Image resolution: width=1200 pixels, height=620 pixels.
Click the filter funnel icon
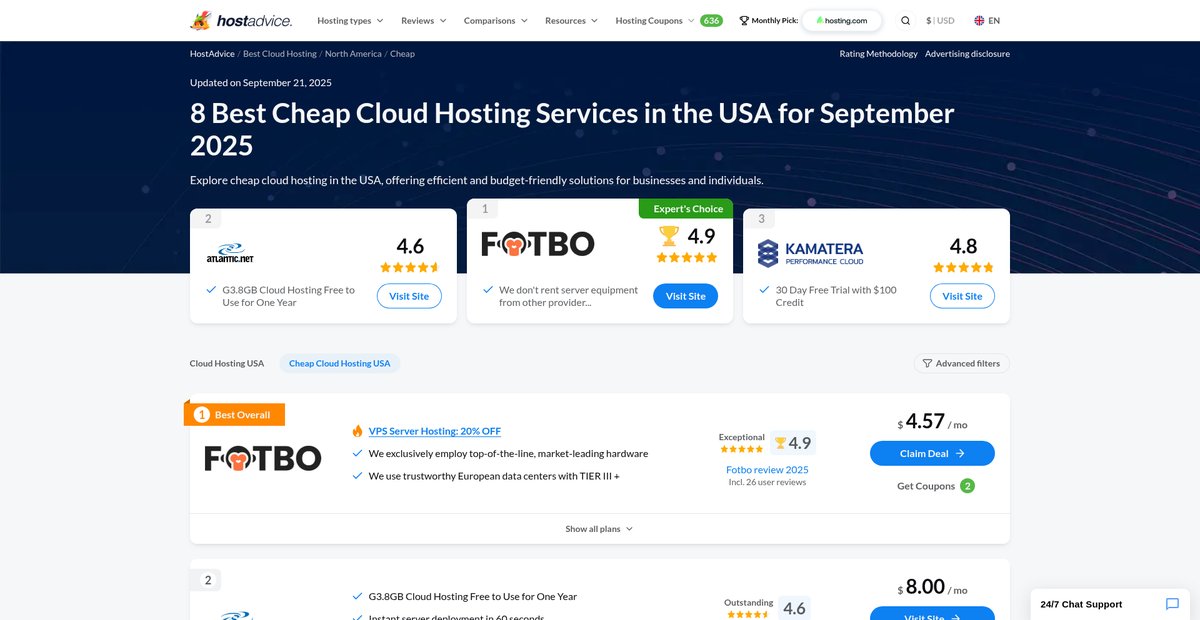[x=927, y=363]
